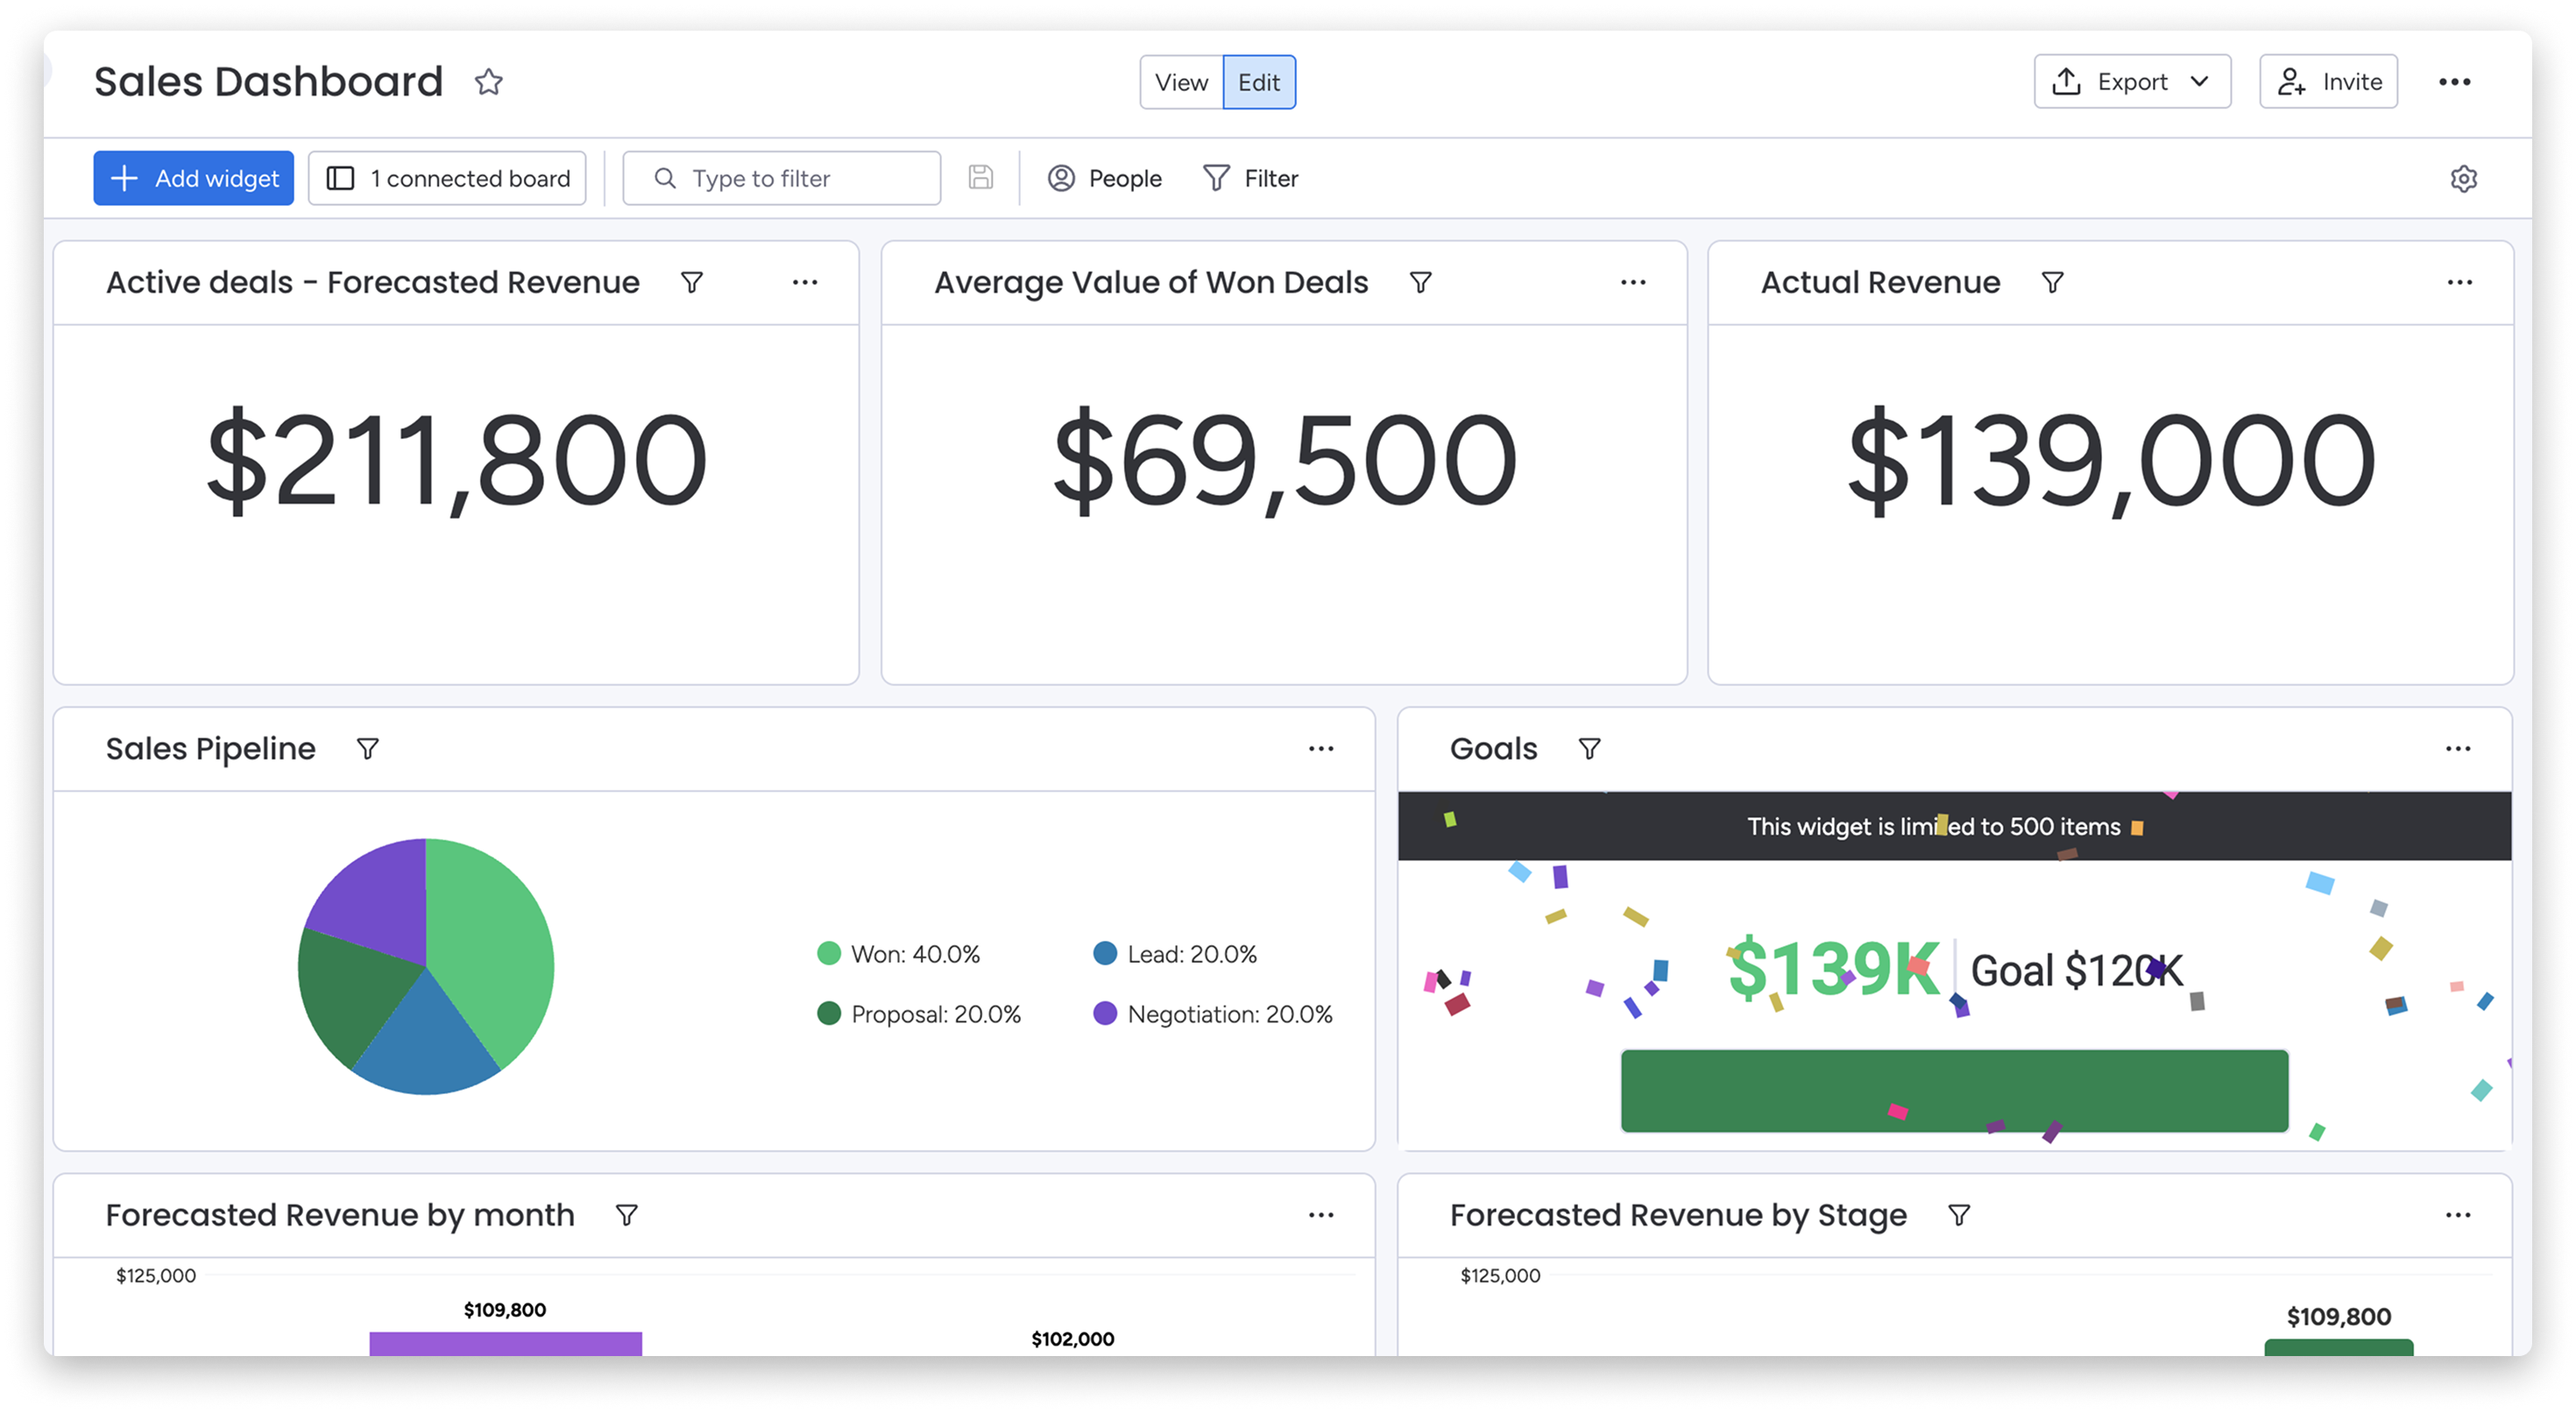Filter the Average Value of Won Deals widget
This screenshot has height=1413, width=2576.
pos(1420,283)
